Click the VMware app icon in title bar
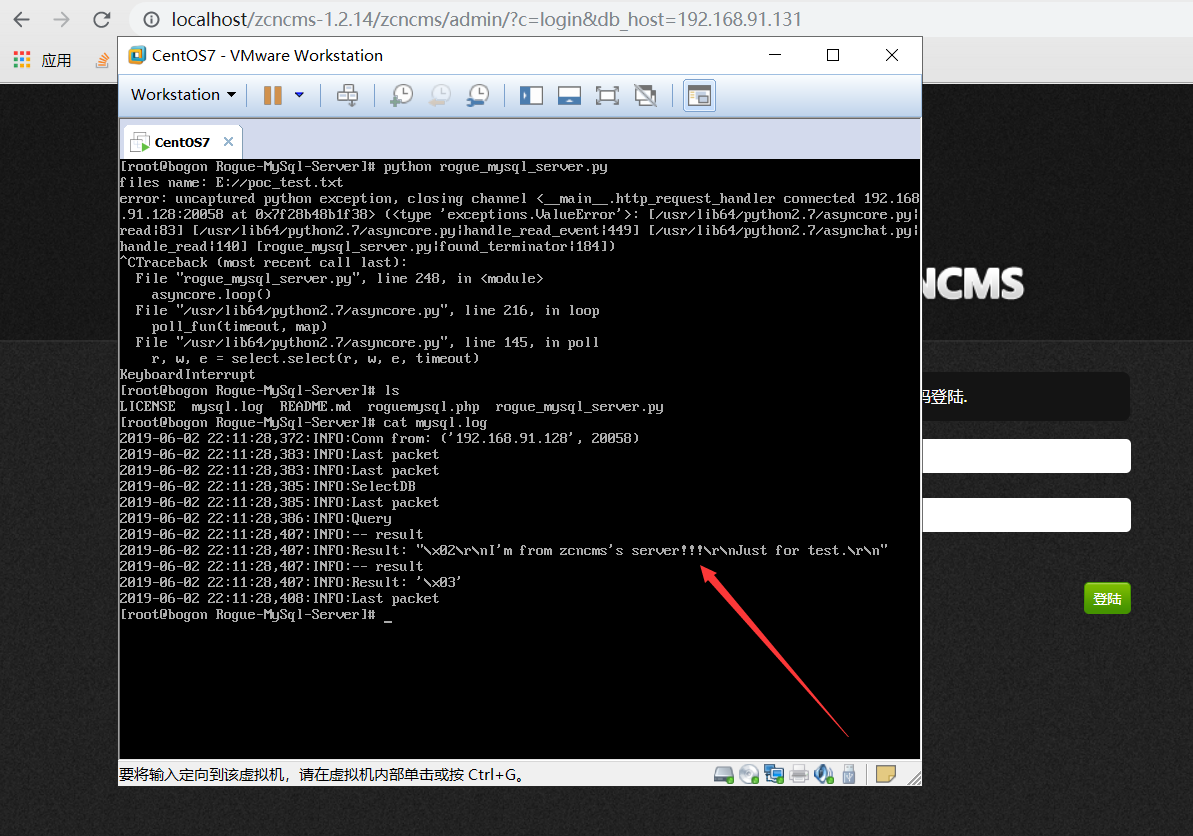The width and height of the screenshot is (1193, 836). [137, 56]
